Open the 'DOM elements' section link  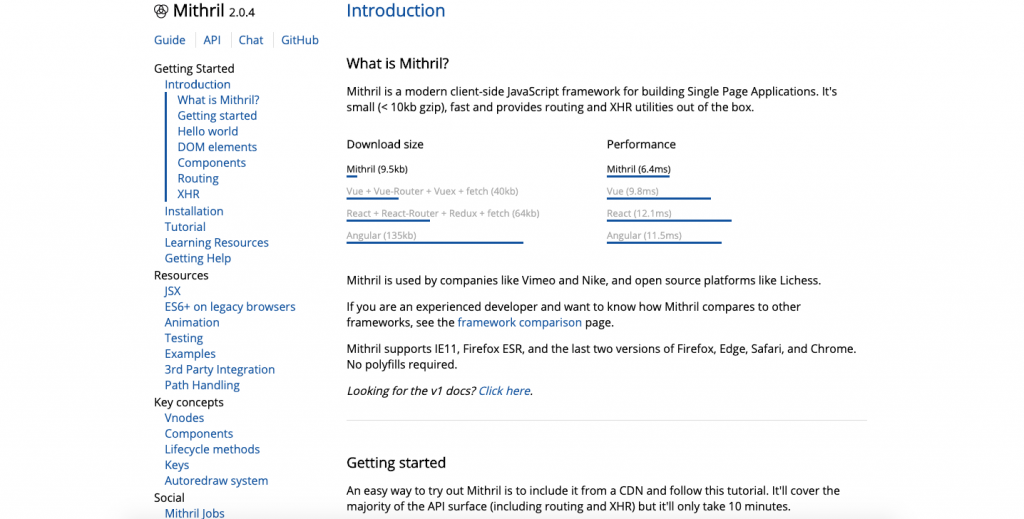click(x=217, y=147)
